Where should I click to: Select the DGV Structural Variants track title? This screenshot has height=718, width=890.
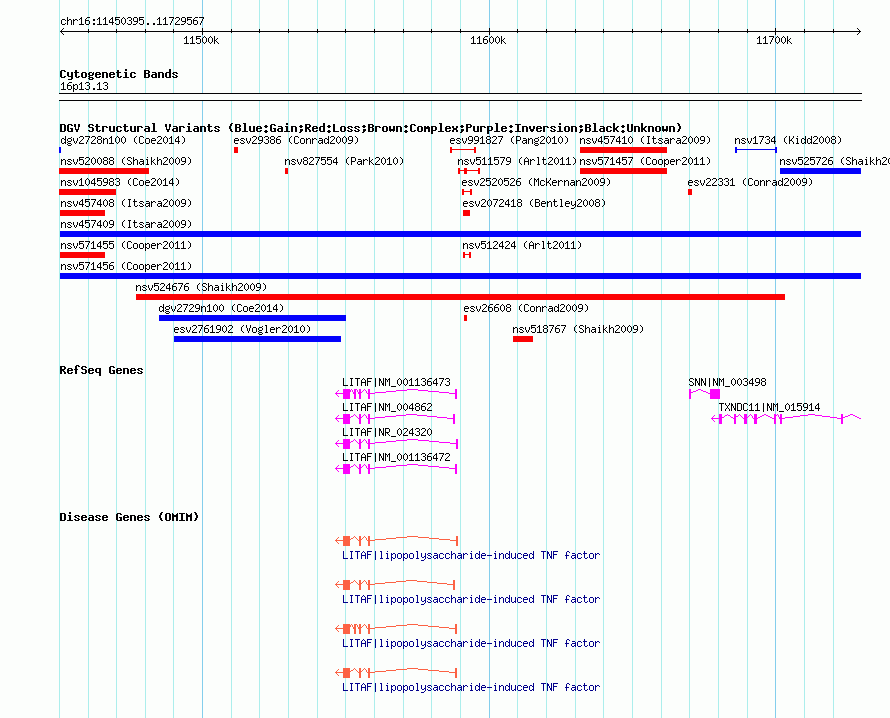tap(371, 128)
